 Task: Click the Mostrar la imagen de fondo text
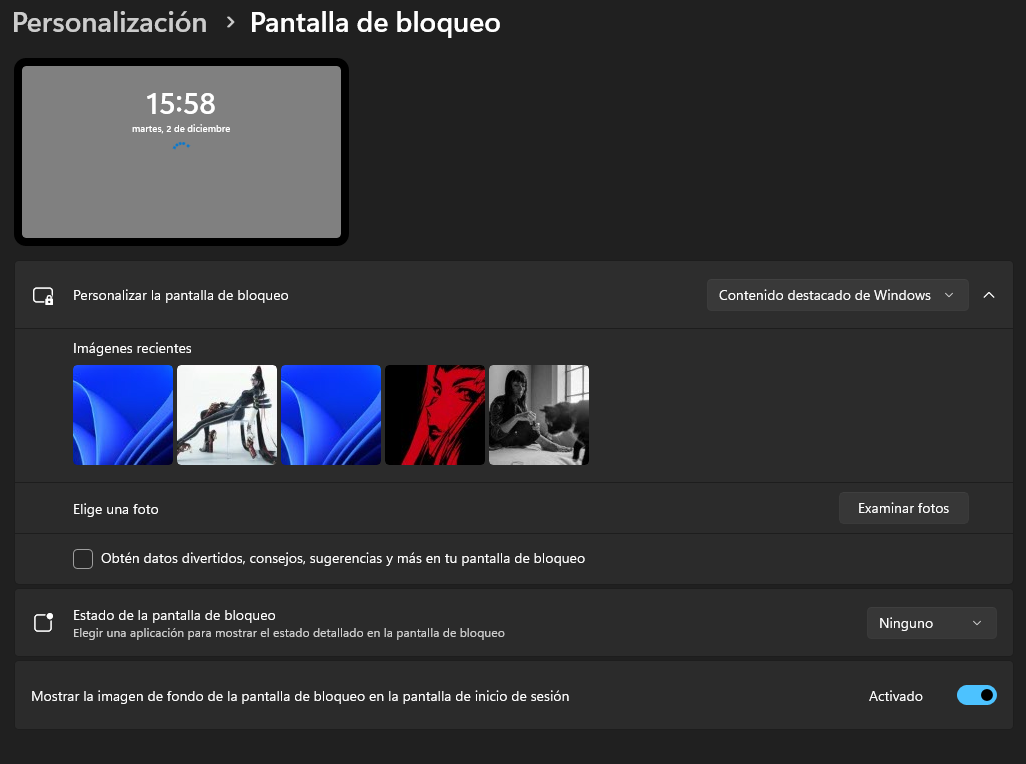tap(300, 696)
